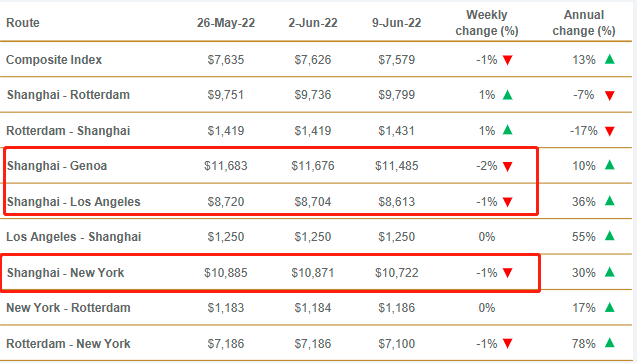Click the green weekly arrow in Shanghai - Rotterdam row

[507, 95]
